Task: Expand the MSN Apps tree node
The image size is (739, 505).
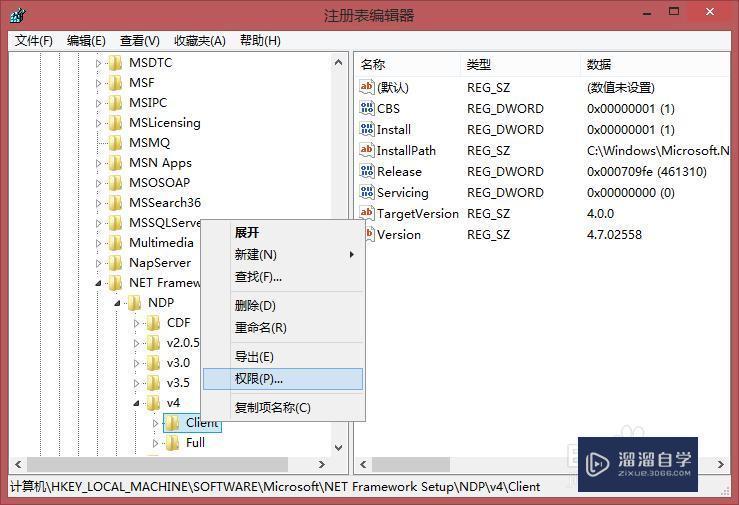Action: (98, 163)
